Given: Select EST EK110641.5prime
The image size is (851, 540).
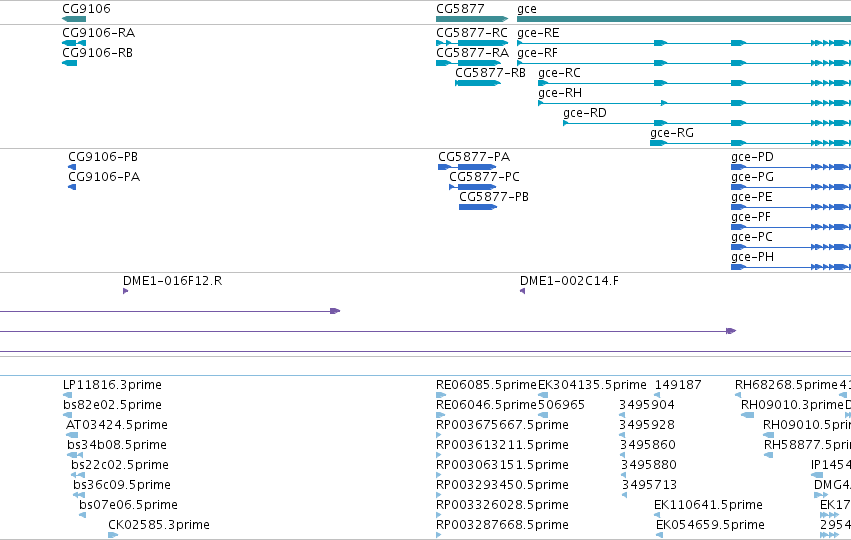Looking at the screenshot, I should click(x=708, y=505).
